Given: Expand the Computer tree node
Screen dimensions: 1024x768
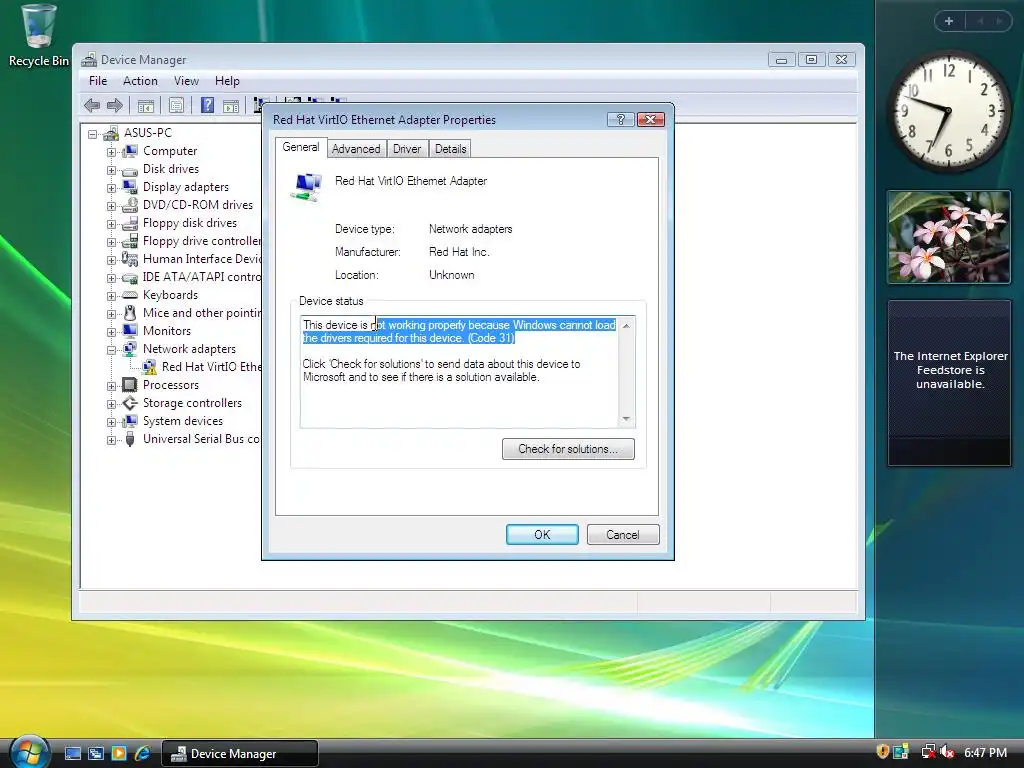Looking at the screenshot, I should (112, 152).
